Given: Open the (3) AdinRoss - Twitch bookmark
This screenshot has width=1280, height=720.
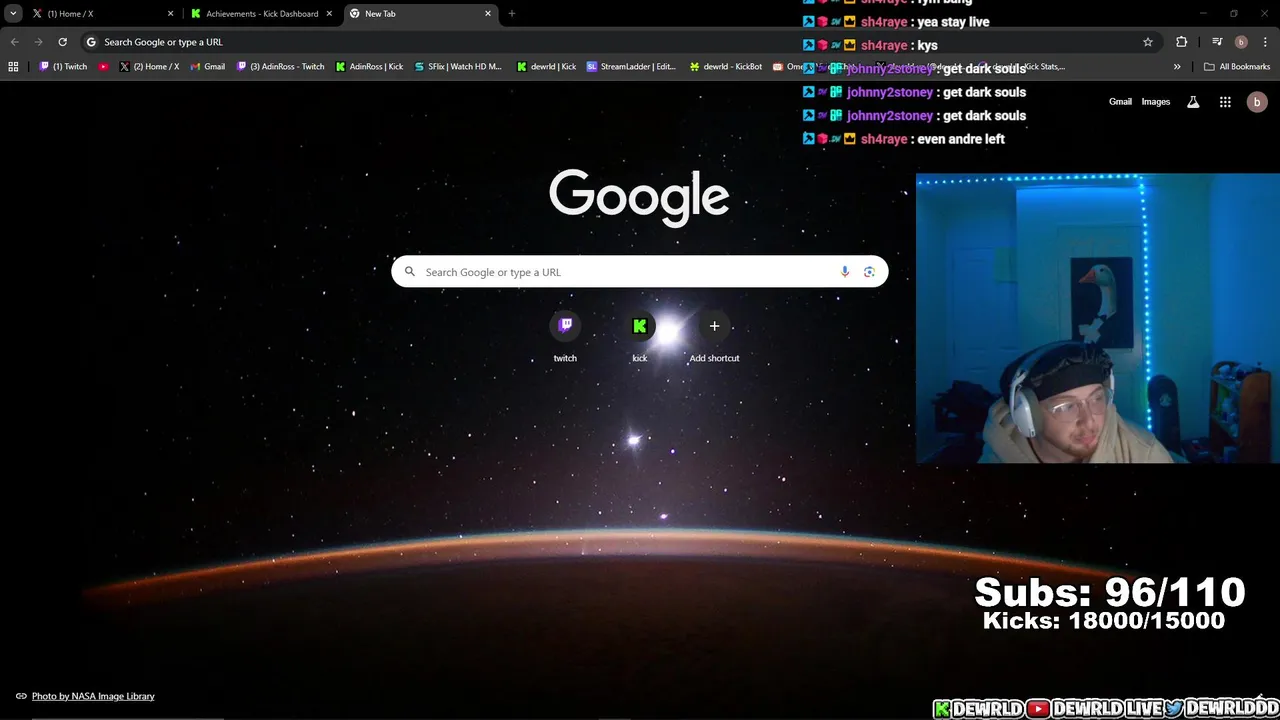Looking at the screenshot, I should (x=281, y=67).
